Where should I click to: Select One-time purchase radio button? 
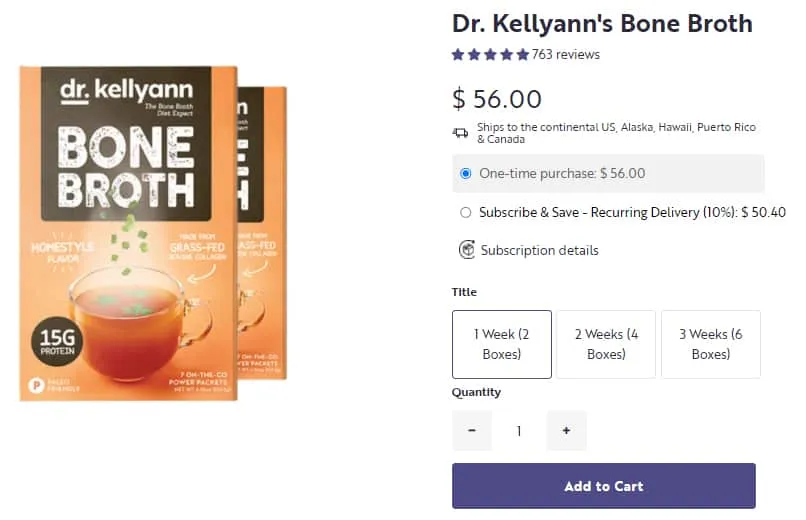466,174
